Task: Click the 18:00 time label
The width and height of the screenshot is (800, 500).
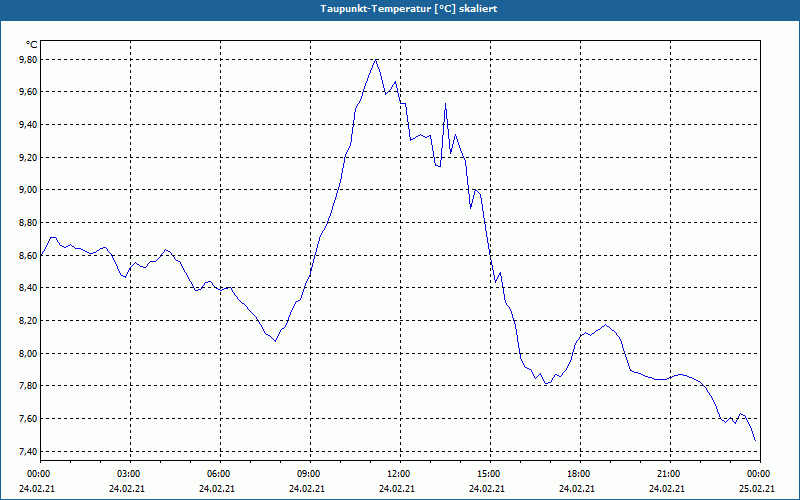Action: pyautogui.click(x=580, y=474)
